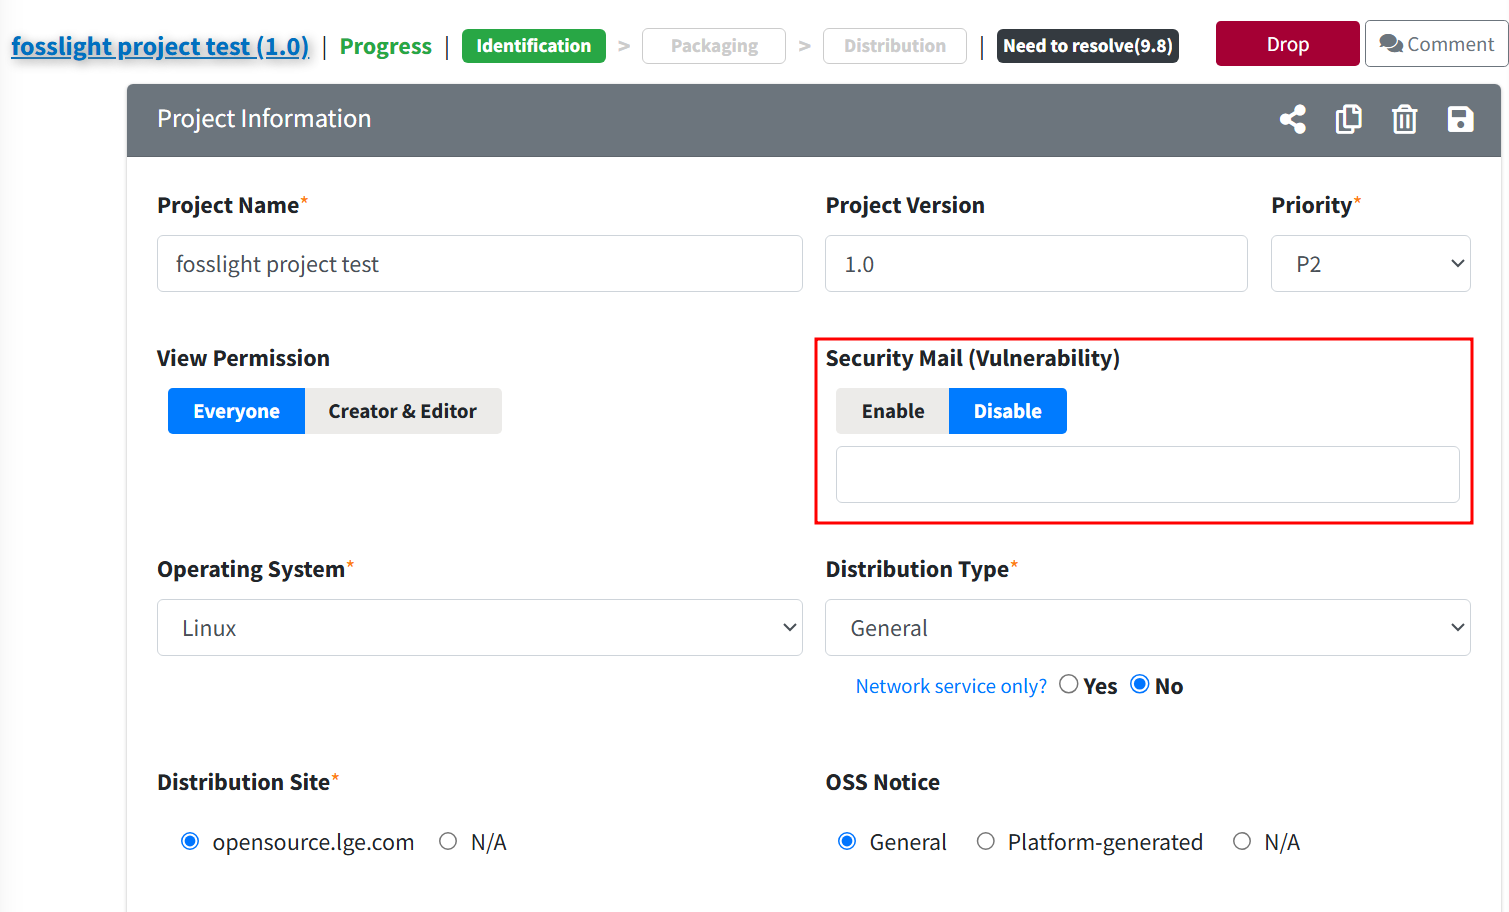The height and width of the screenshot is (912, 1509).
Task: Choose N/A for Distribution Site
Action: (448, 842)
